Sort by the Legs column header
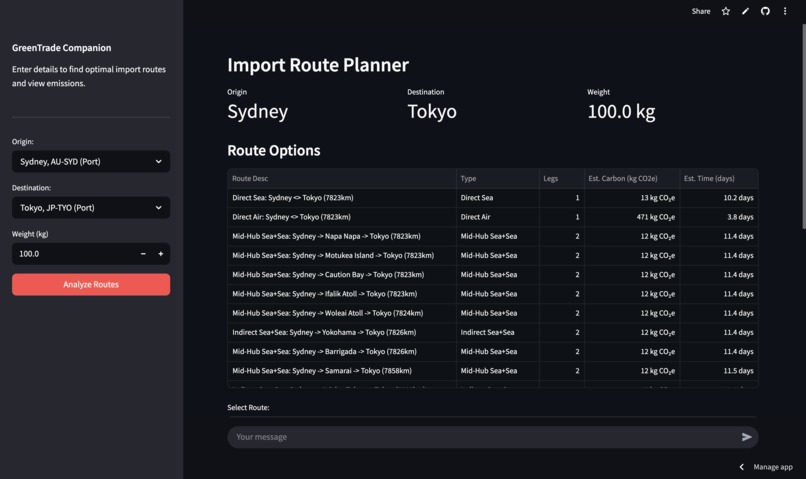 (562, 178)
